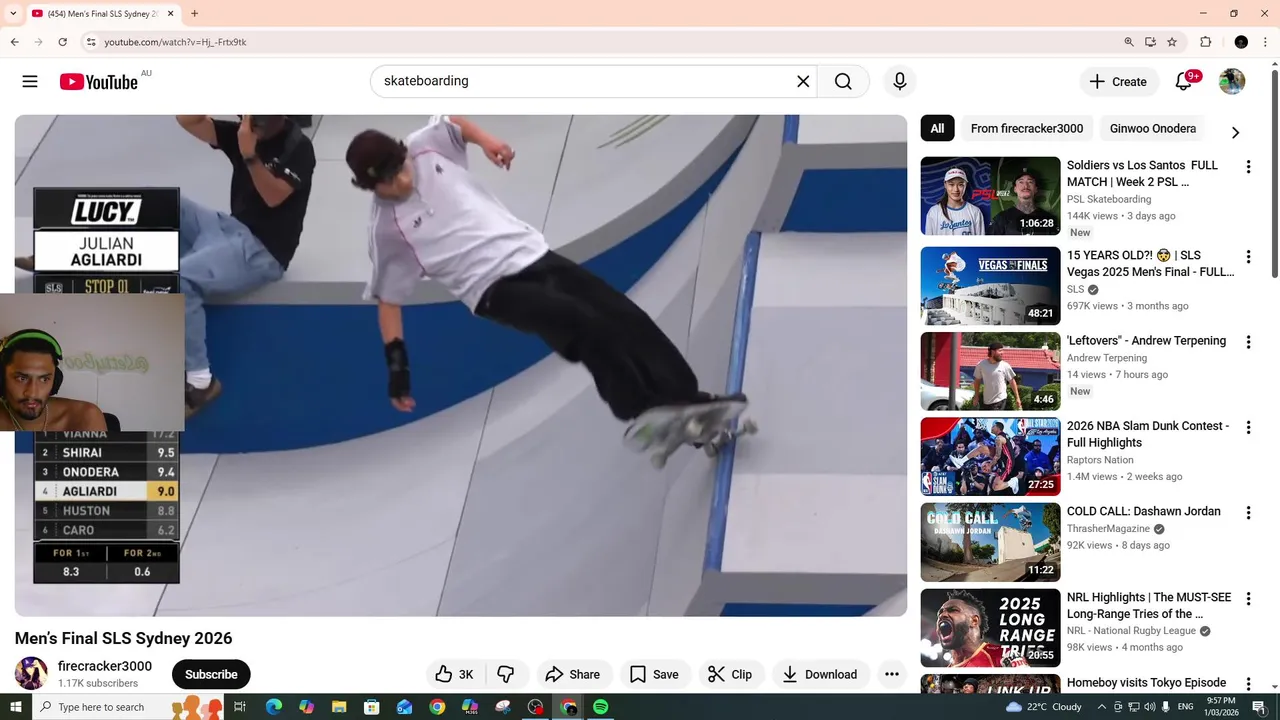Start voice search with microphone icon

click(x=900, y=82)
